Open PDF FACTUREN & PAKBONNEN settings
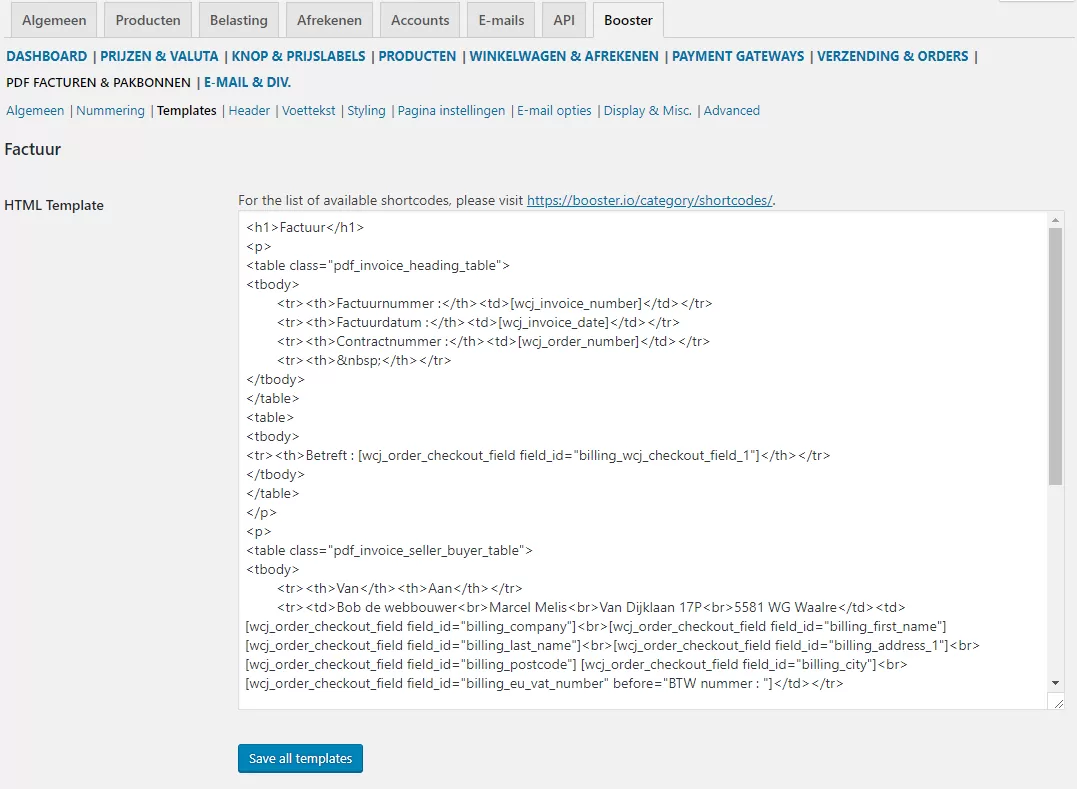Image resolution: width=1077 pixels, height=789 pixels. coord(97,82)
